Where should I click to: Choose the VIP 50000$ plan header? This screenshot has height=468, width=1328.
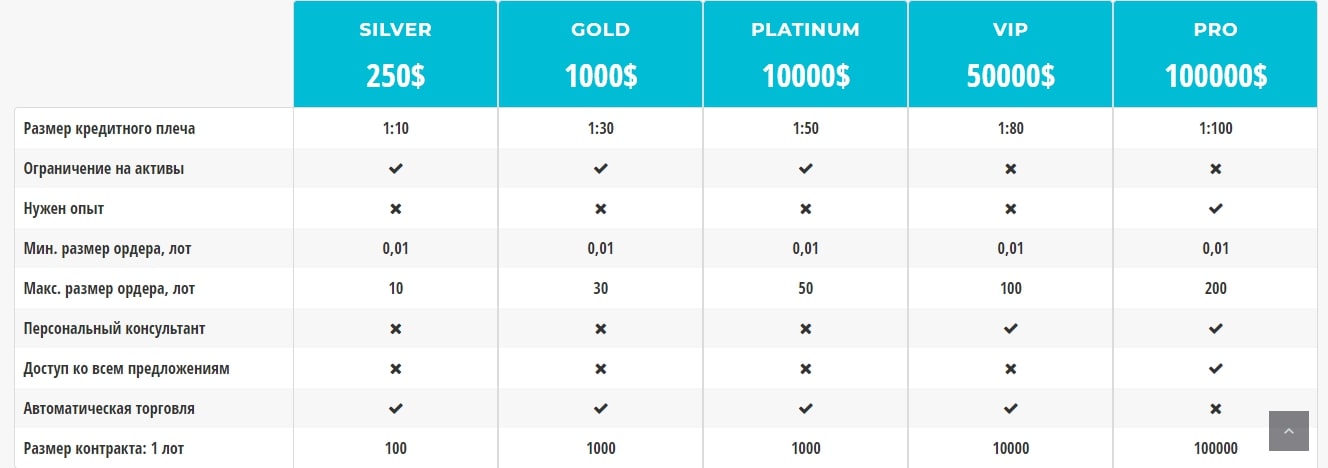pos(1010,54)
